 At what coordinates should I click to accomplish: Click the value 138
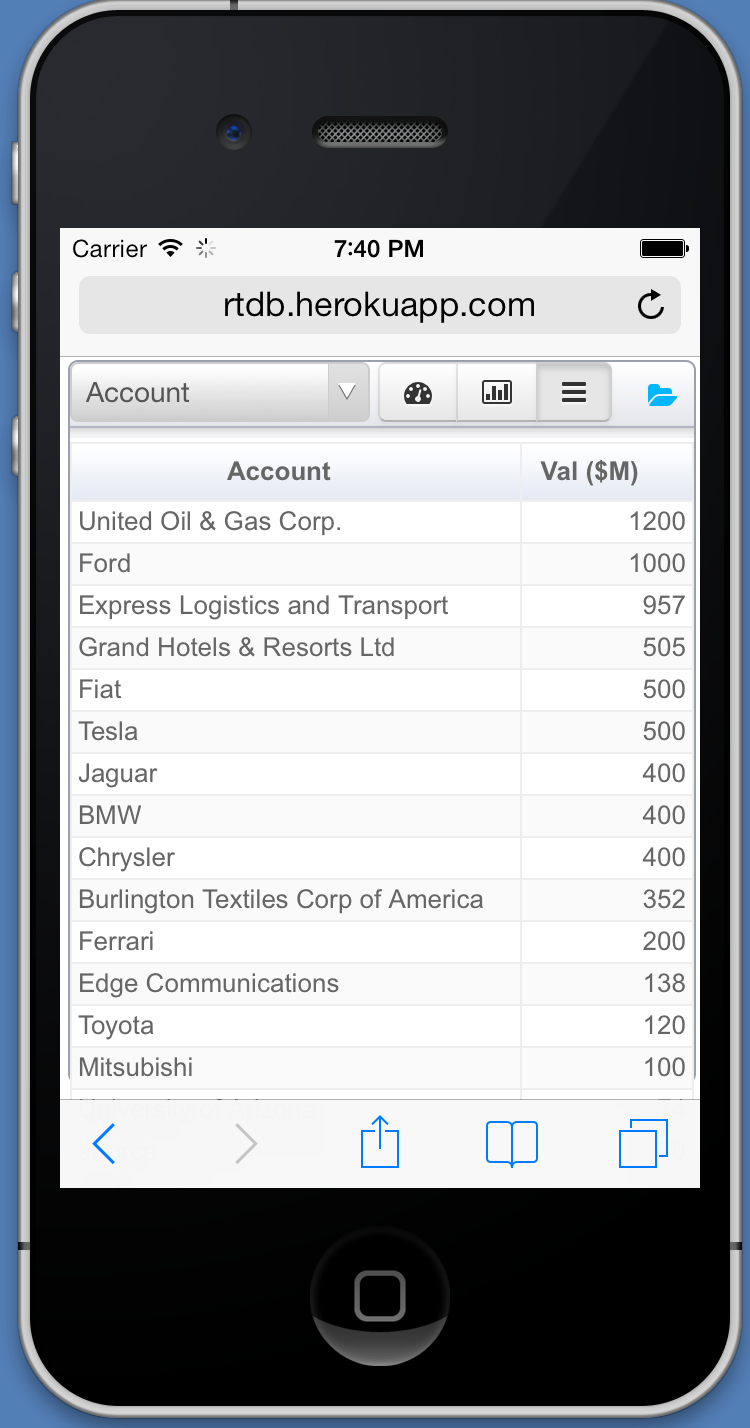click(x=664, y=984)
